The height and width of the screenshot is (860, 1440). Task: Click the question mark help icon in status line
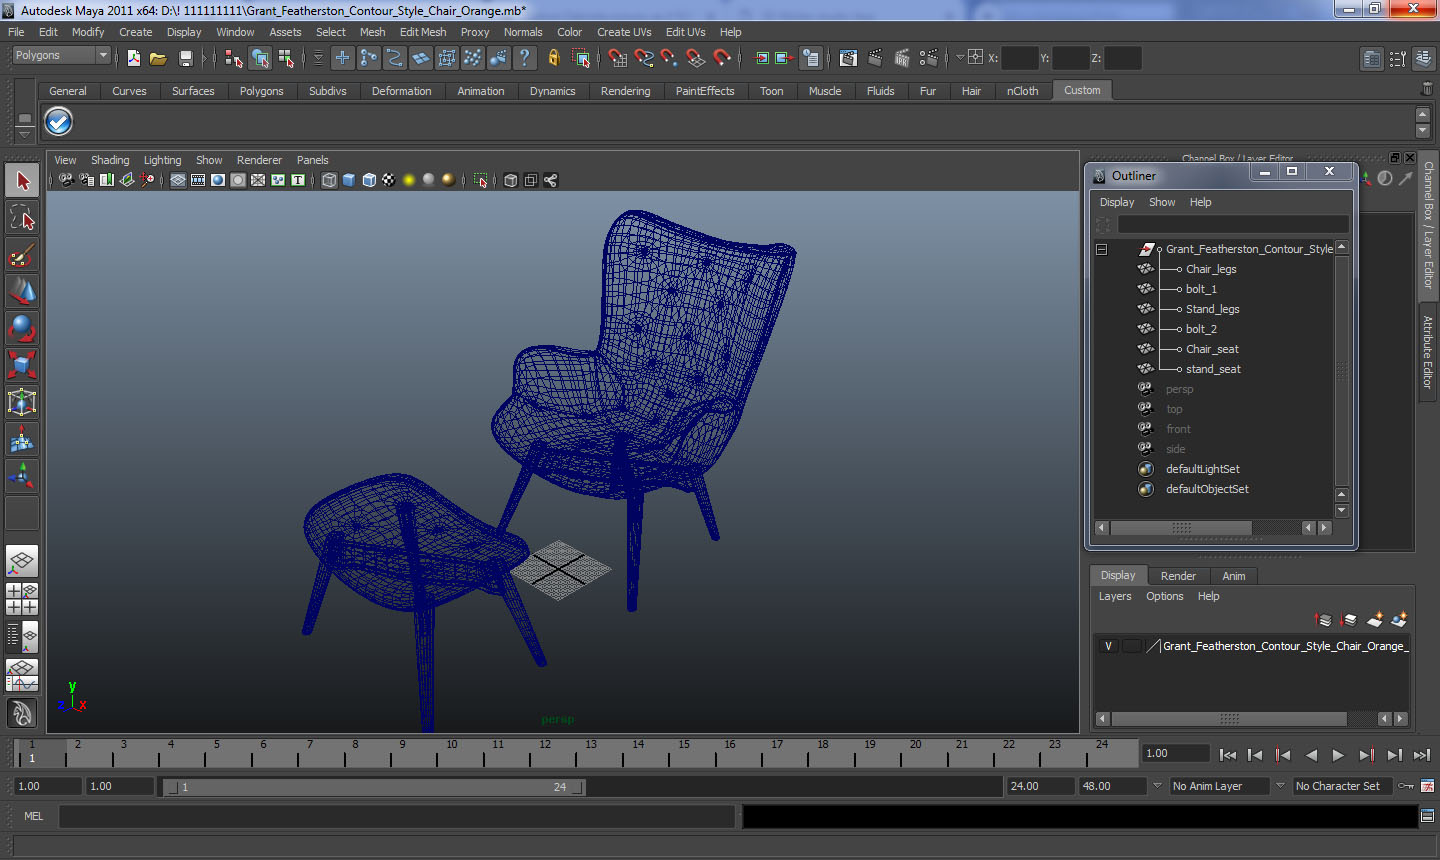[x=524, y=58]
